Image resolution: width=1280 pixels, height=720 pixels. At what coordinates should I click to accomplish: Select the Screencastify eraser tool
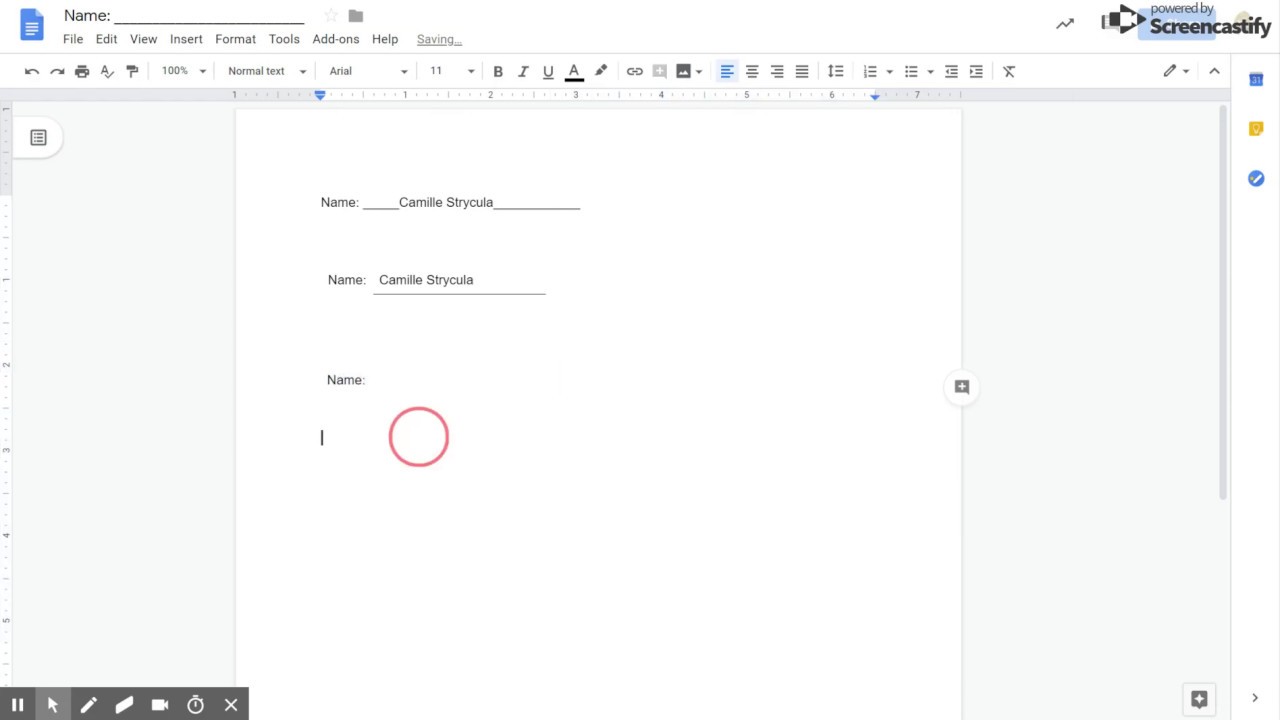click(124, 705)
